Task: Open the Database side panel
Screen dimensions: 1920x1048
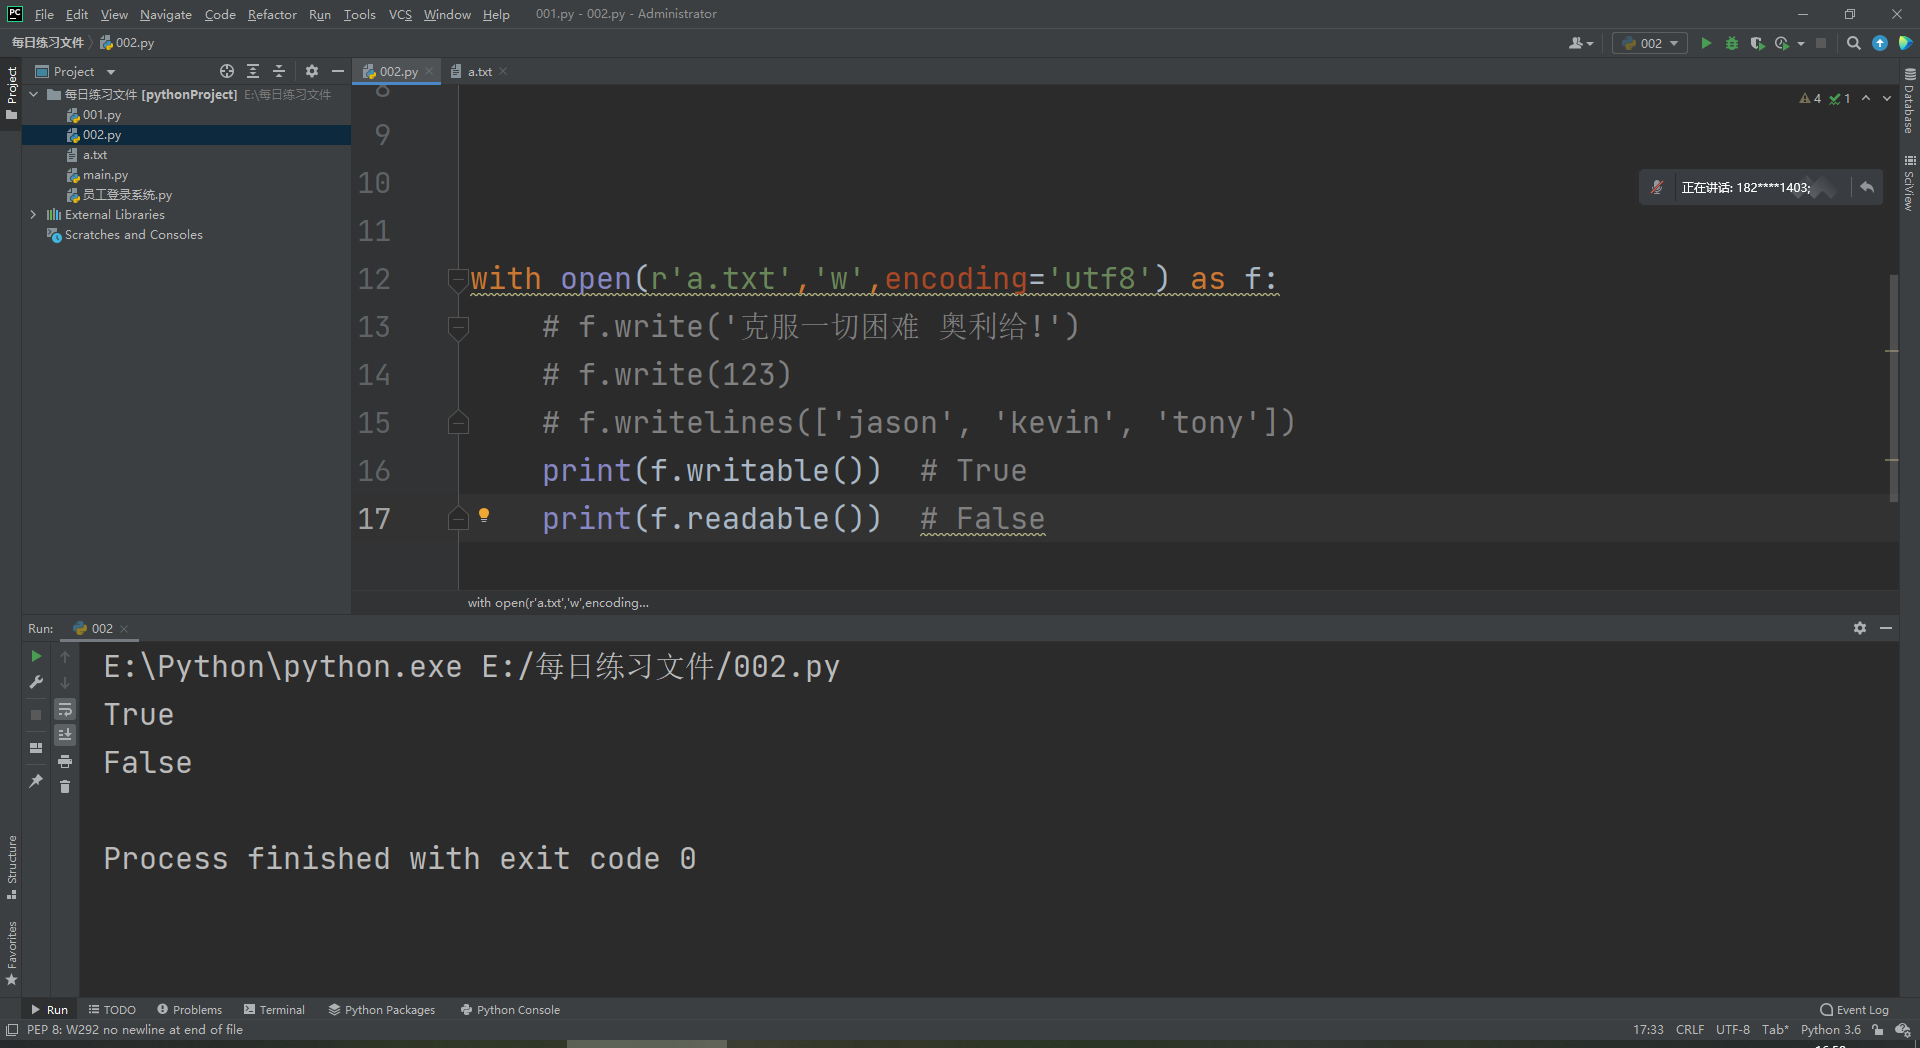Action: pyautogui.click(x=1909, y=102)
